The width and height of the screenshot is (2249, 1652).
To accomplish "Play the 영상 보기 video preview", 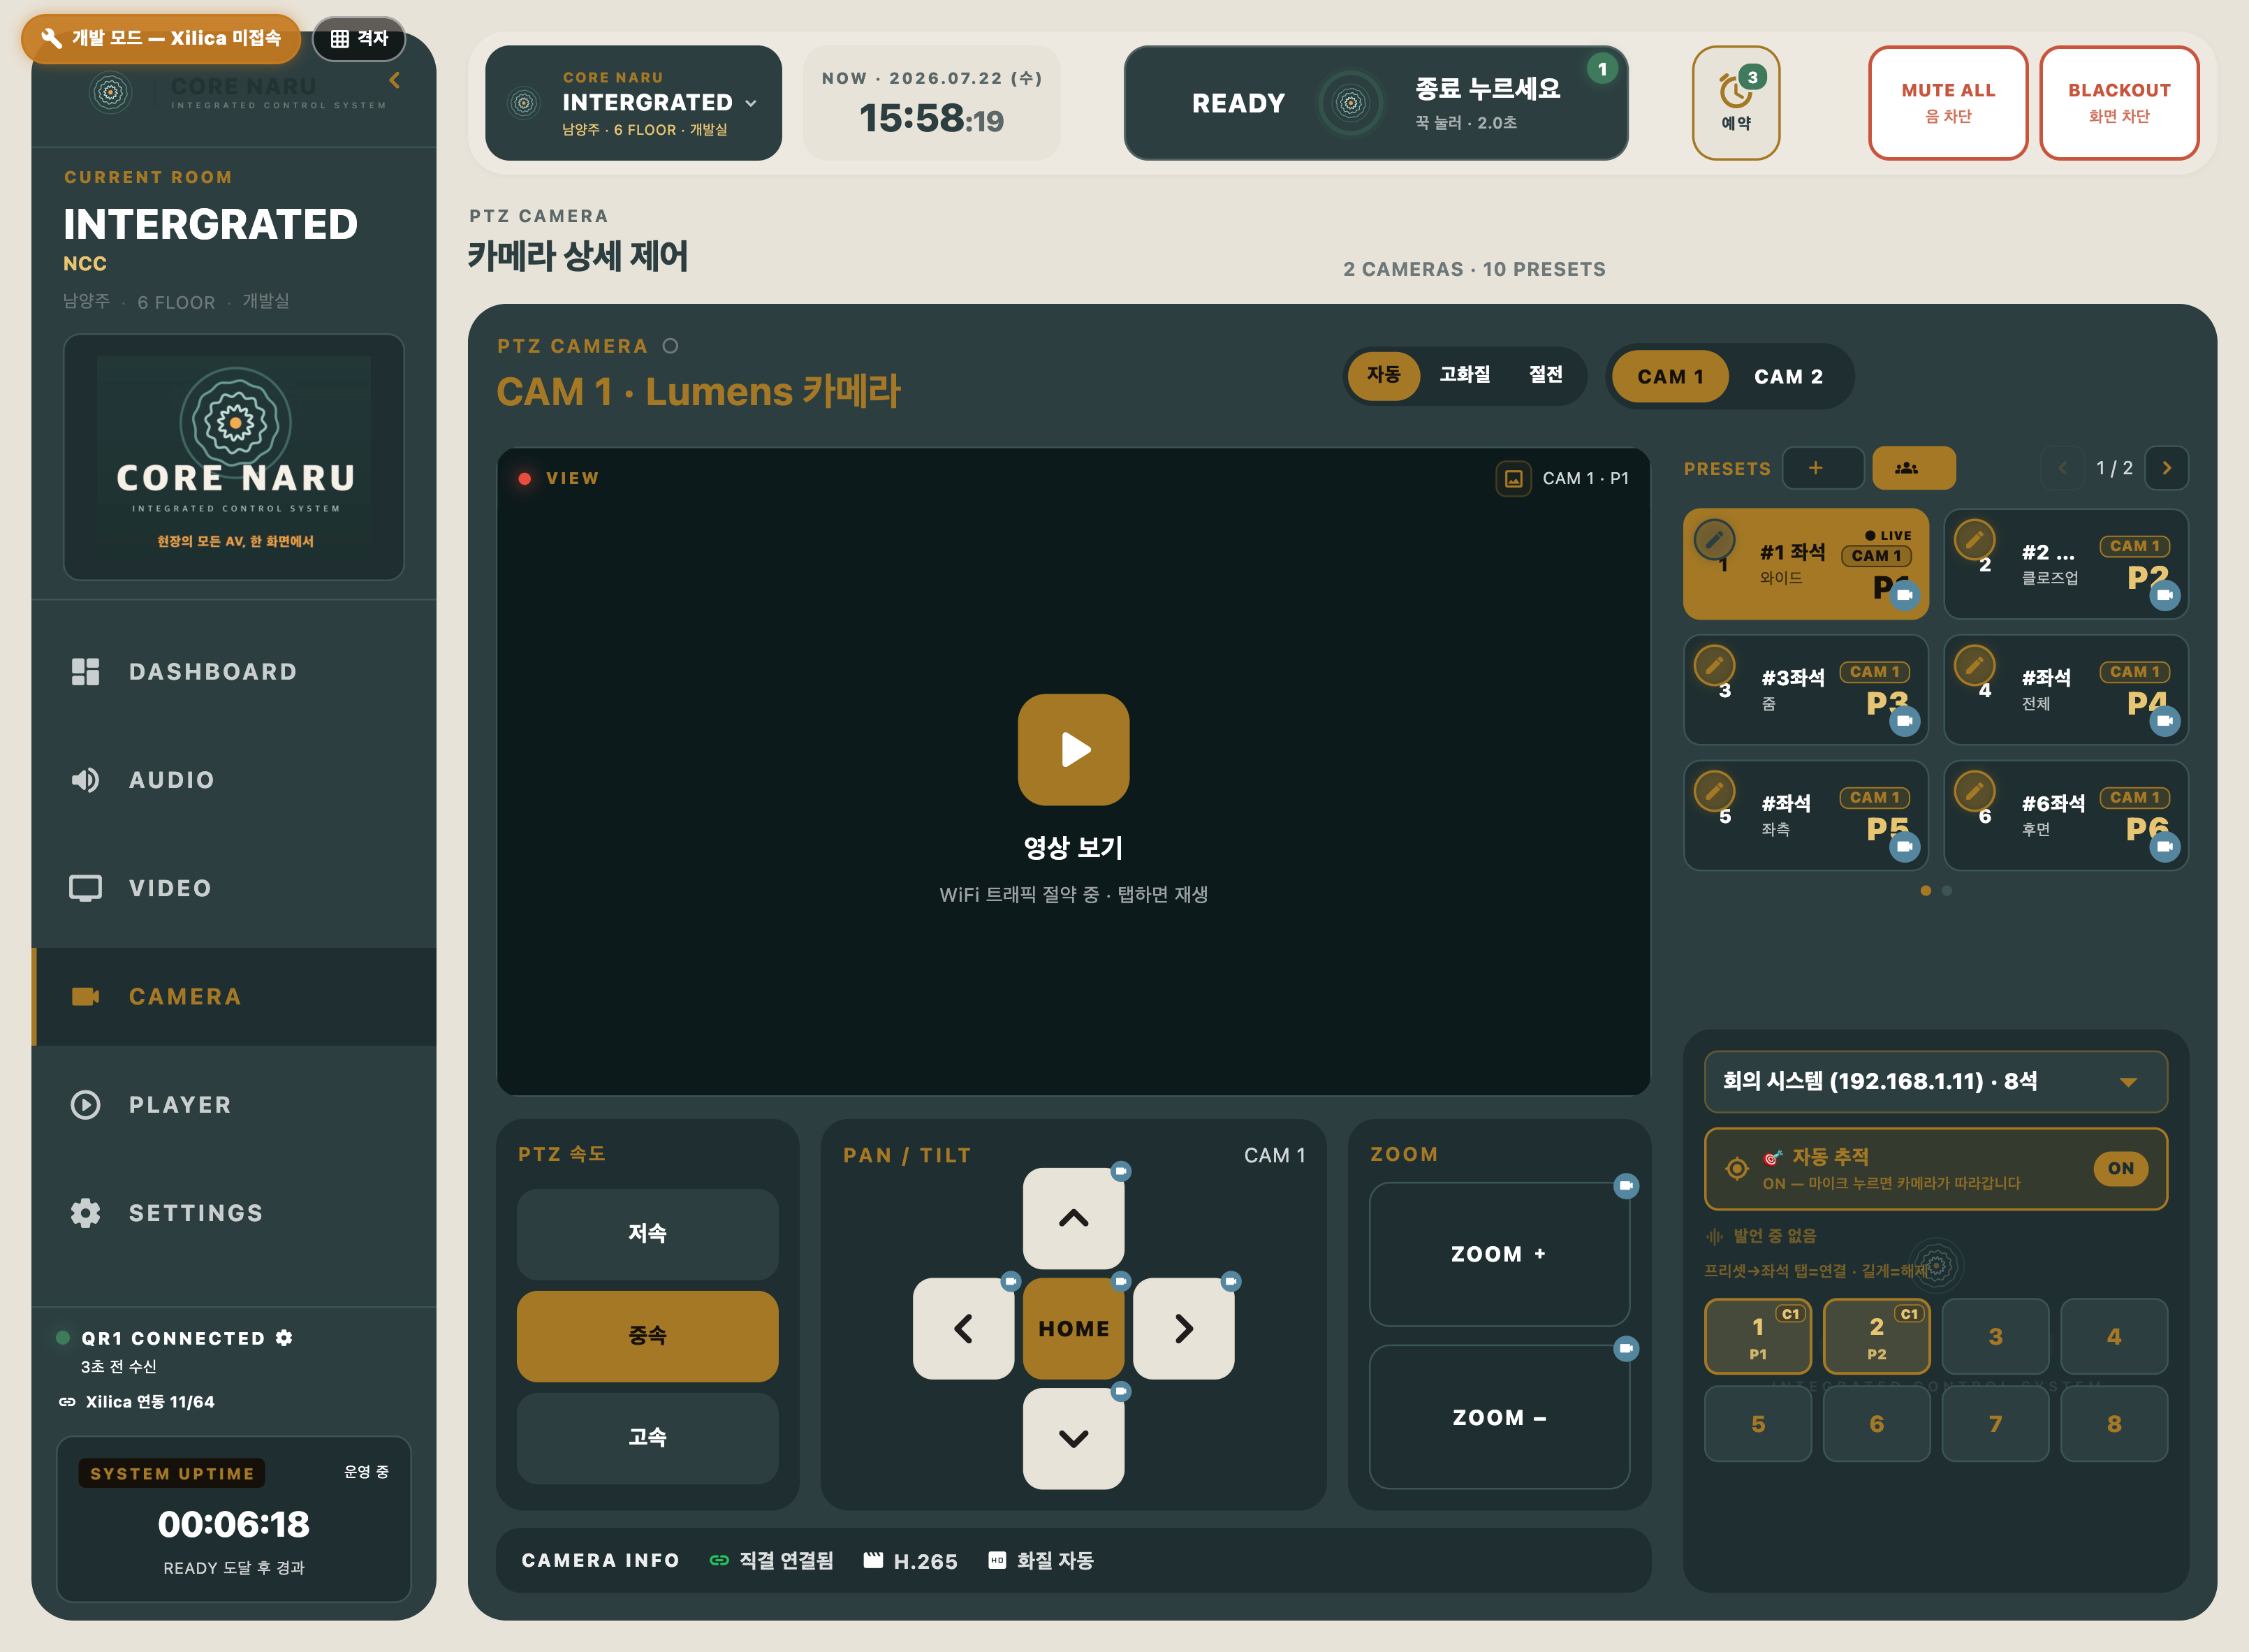I will 1073,749.
